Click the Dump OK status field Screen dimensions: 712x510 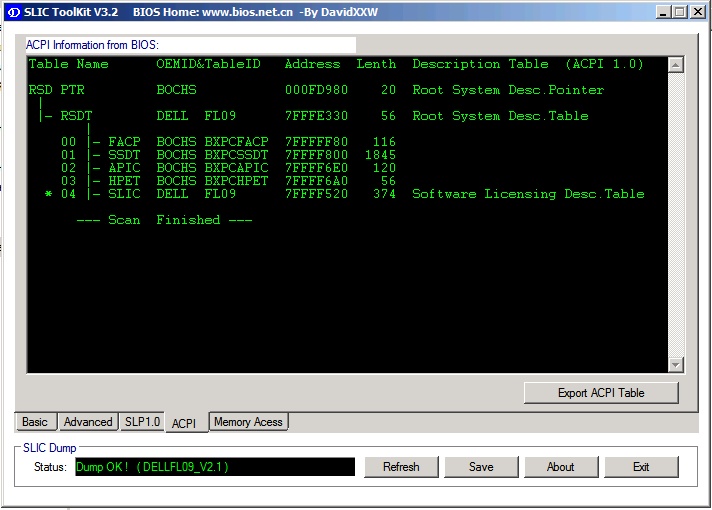pos(215,467)
